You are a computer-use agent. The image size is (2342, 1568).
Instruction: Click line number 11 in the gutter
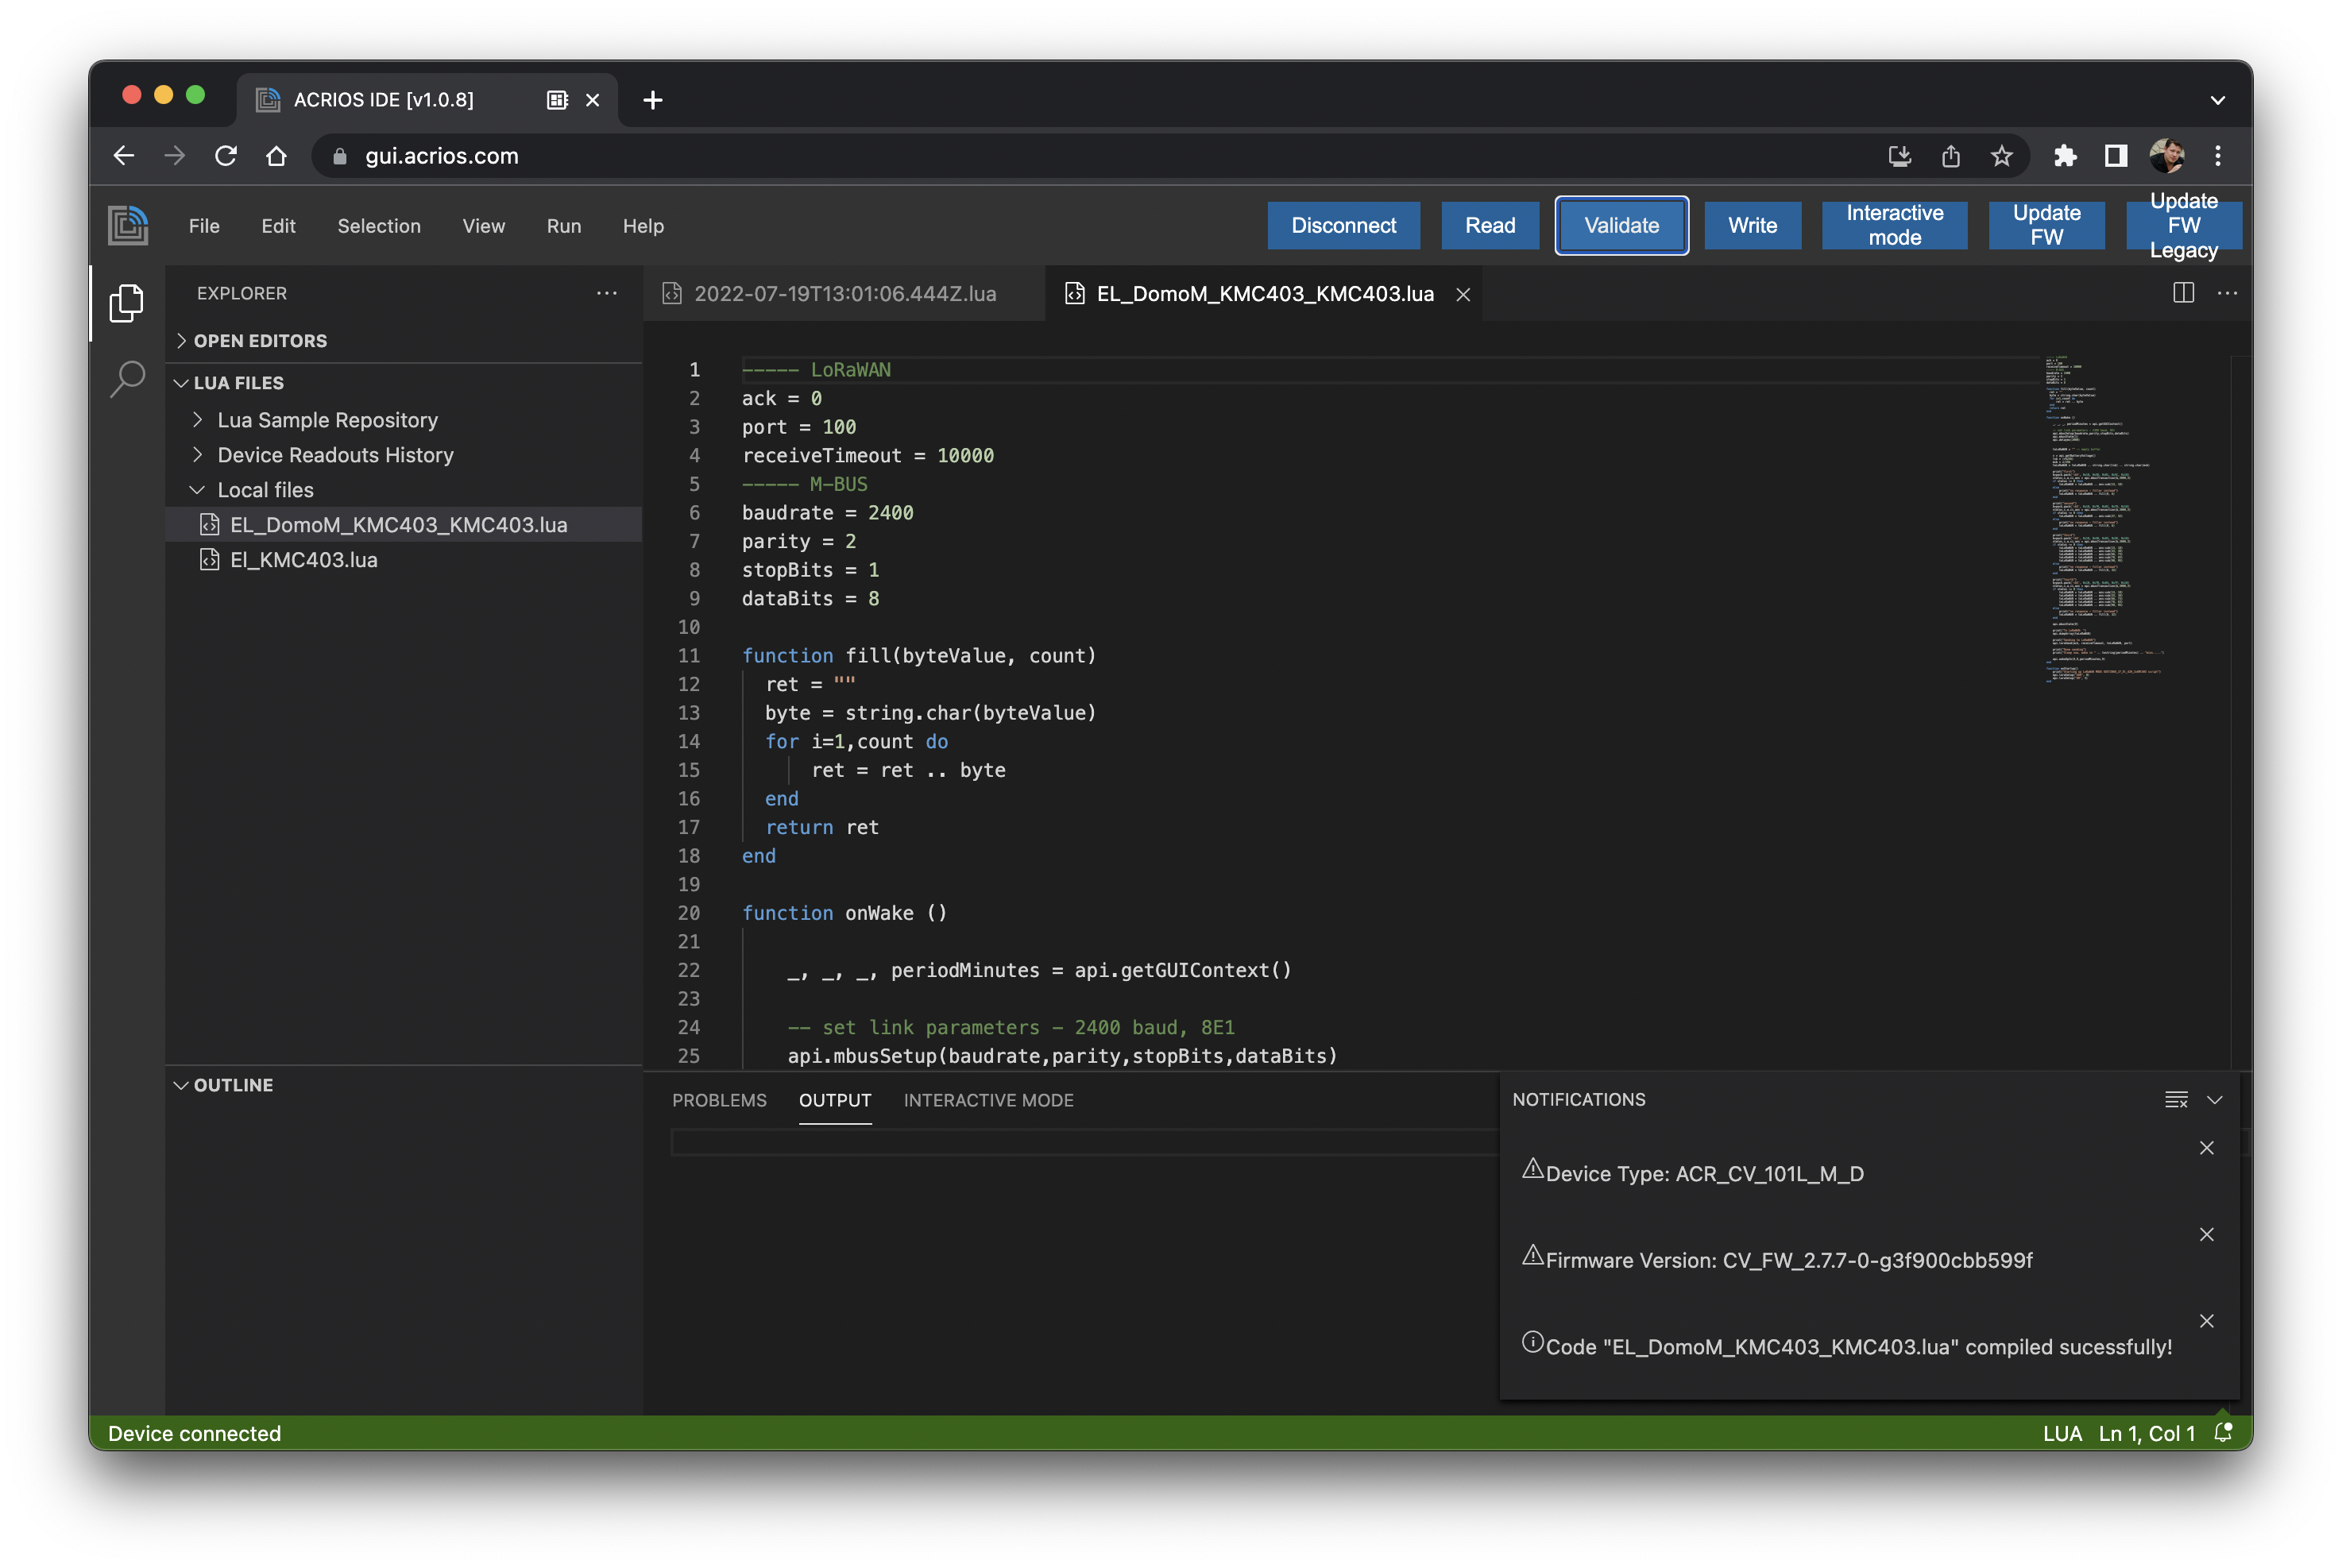688,655
